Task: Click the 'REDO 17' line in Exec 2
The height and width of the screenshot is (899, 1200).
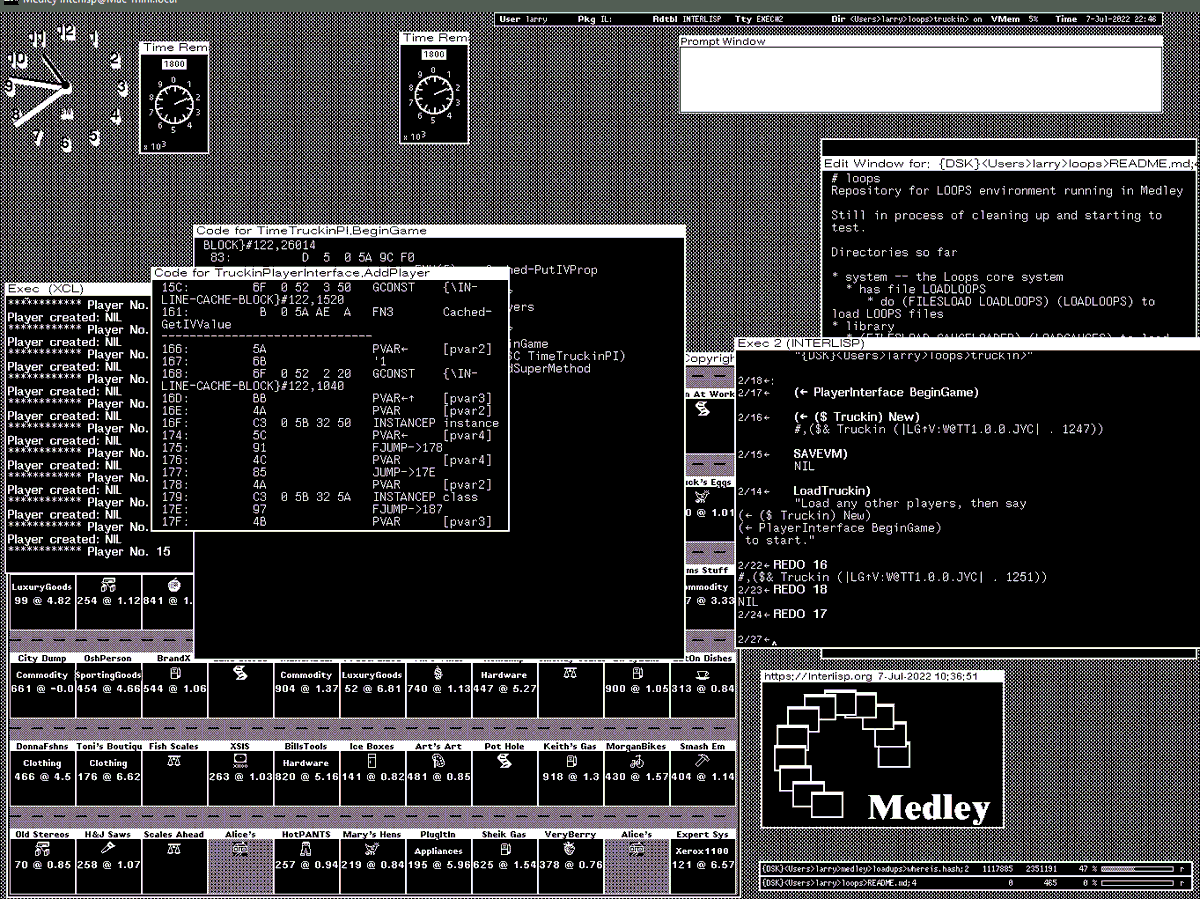Action: [x=800, y=614]
